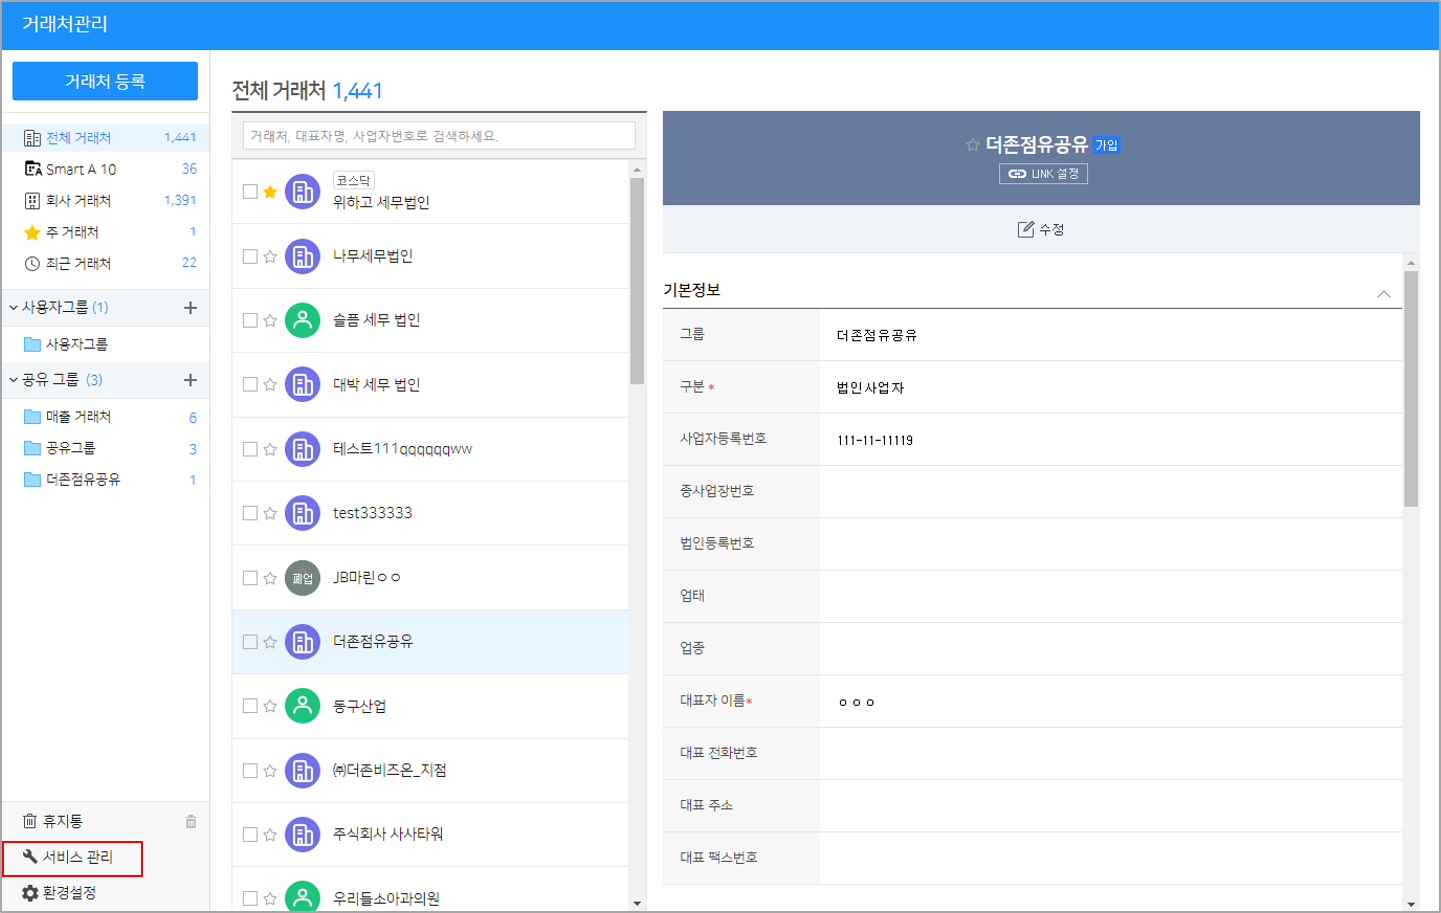The image size is (1441, 913).
Task: Click the green person avatar of 슬픔 세무 법인
Action: 302,320
